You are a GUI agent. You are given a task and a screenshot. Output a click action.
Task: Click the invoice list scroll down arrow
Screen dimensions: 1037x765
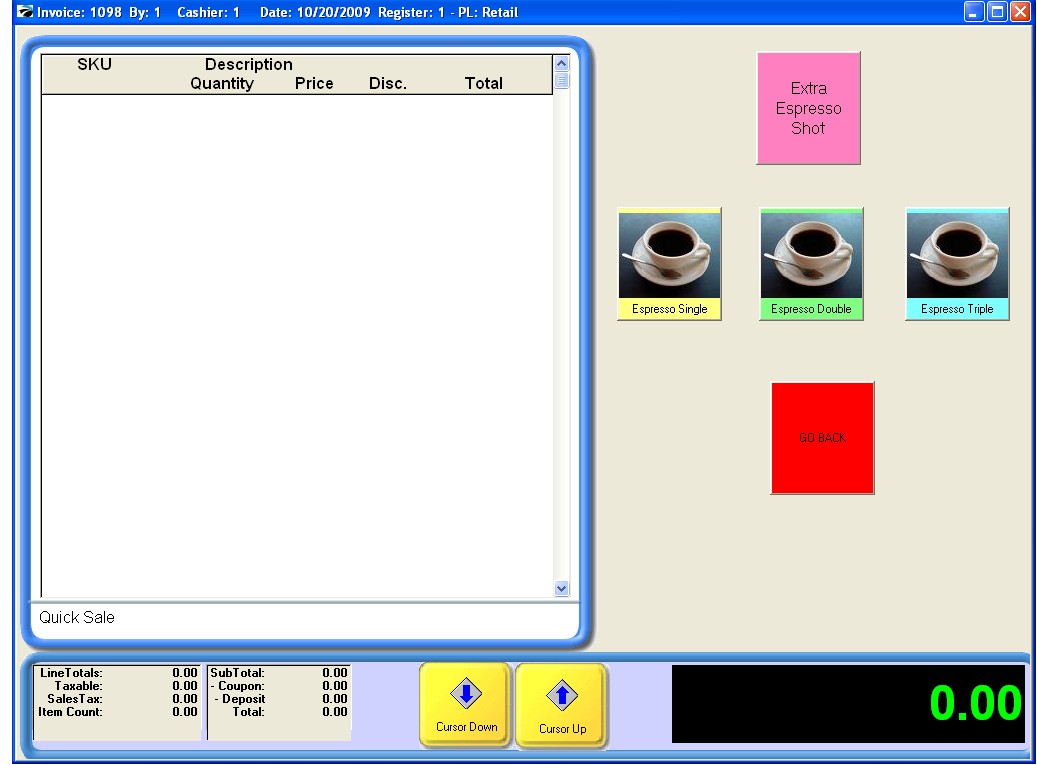tap(561, 589)
